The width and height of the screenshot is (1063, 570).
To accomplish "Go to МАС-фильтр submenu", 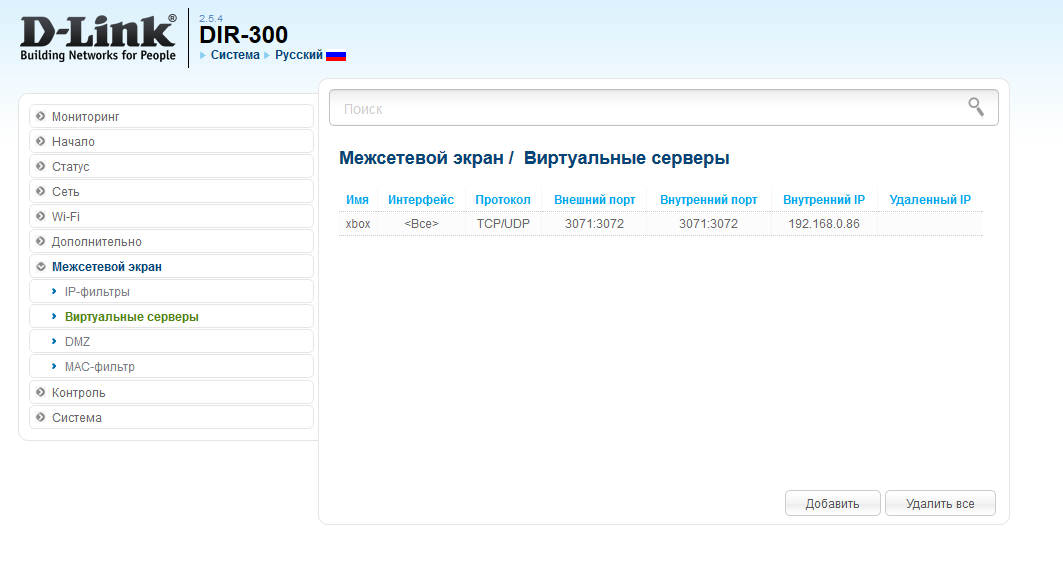I will [172, 367].
